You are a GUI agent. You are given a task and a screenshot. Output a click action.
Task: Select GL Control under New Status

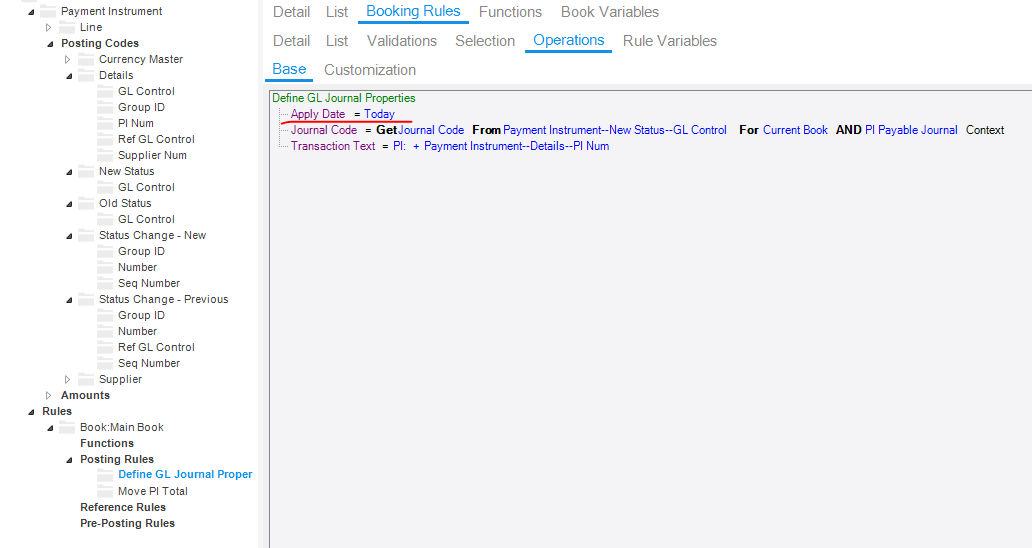coord(146,187)
